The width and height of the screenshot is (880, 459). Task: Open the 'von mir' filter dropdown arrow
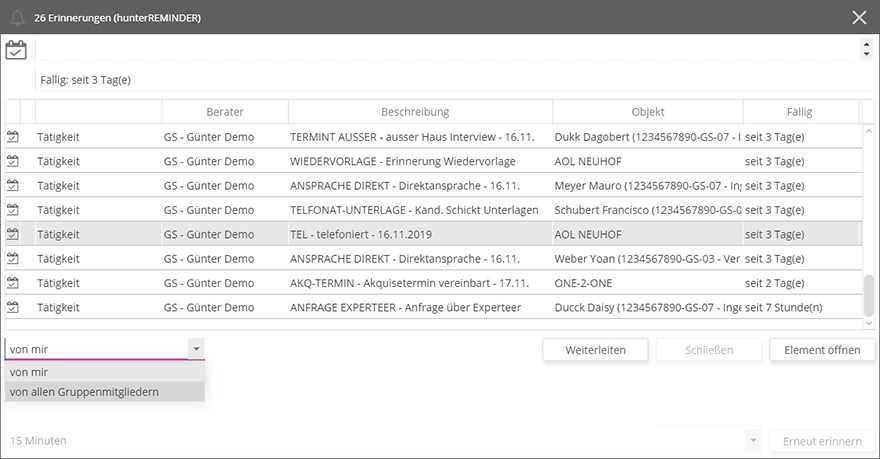pos(196,348)
